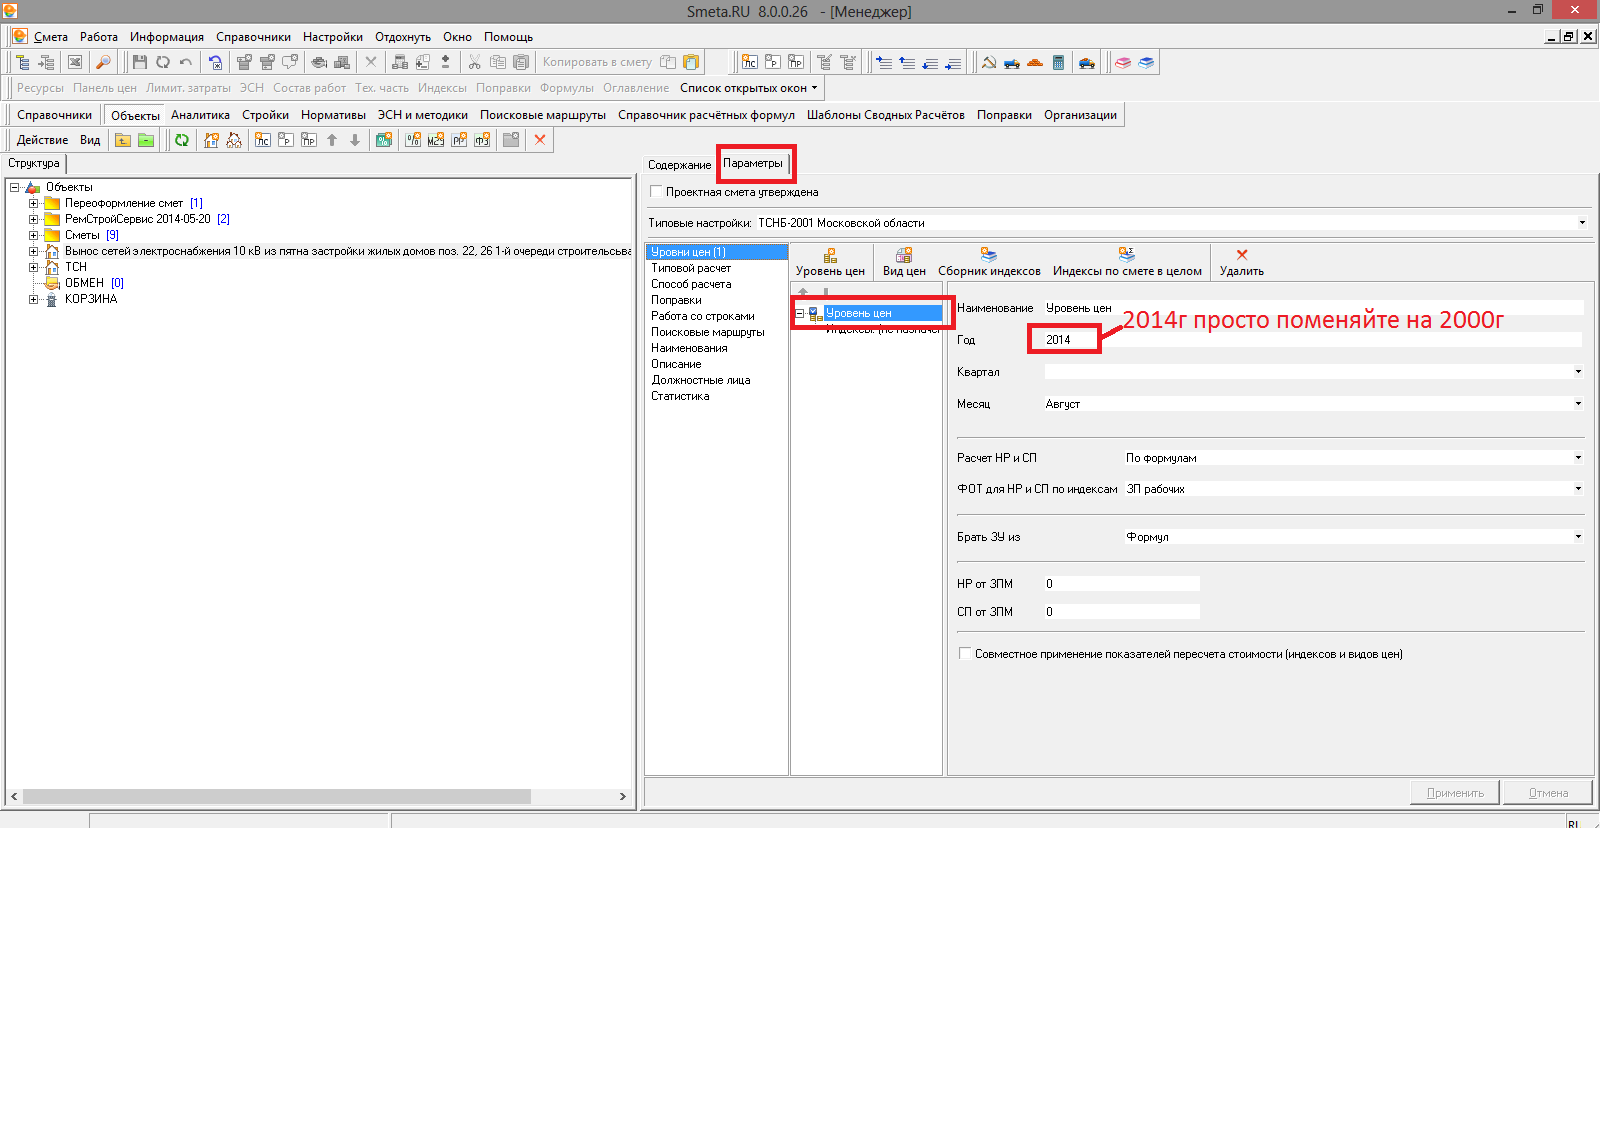Click the Отмена button

click(1547, 793)
